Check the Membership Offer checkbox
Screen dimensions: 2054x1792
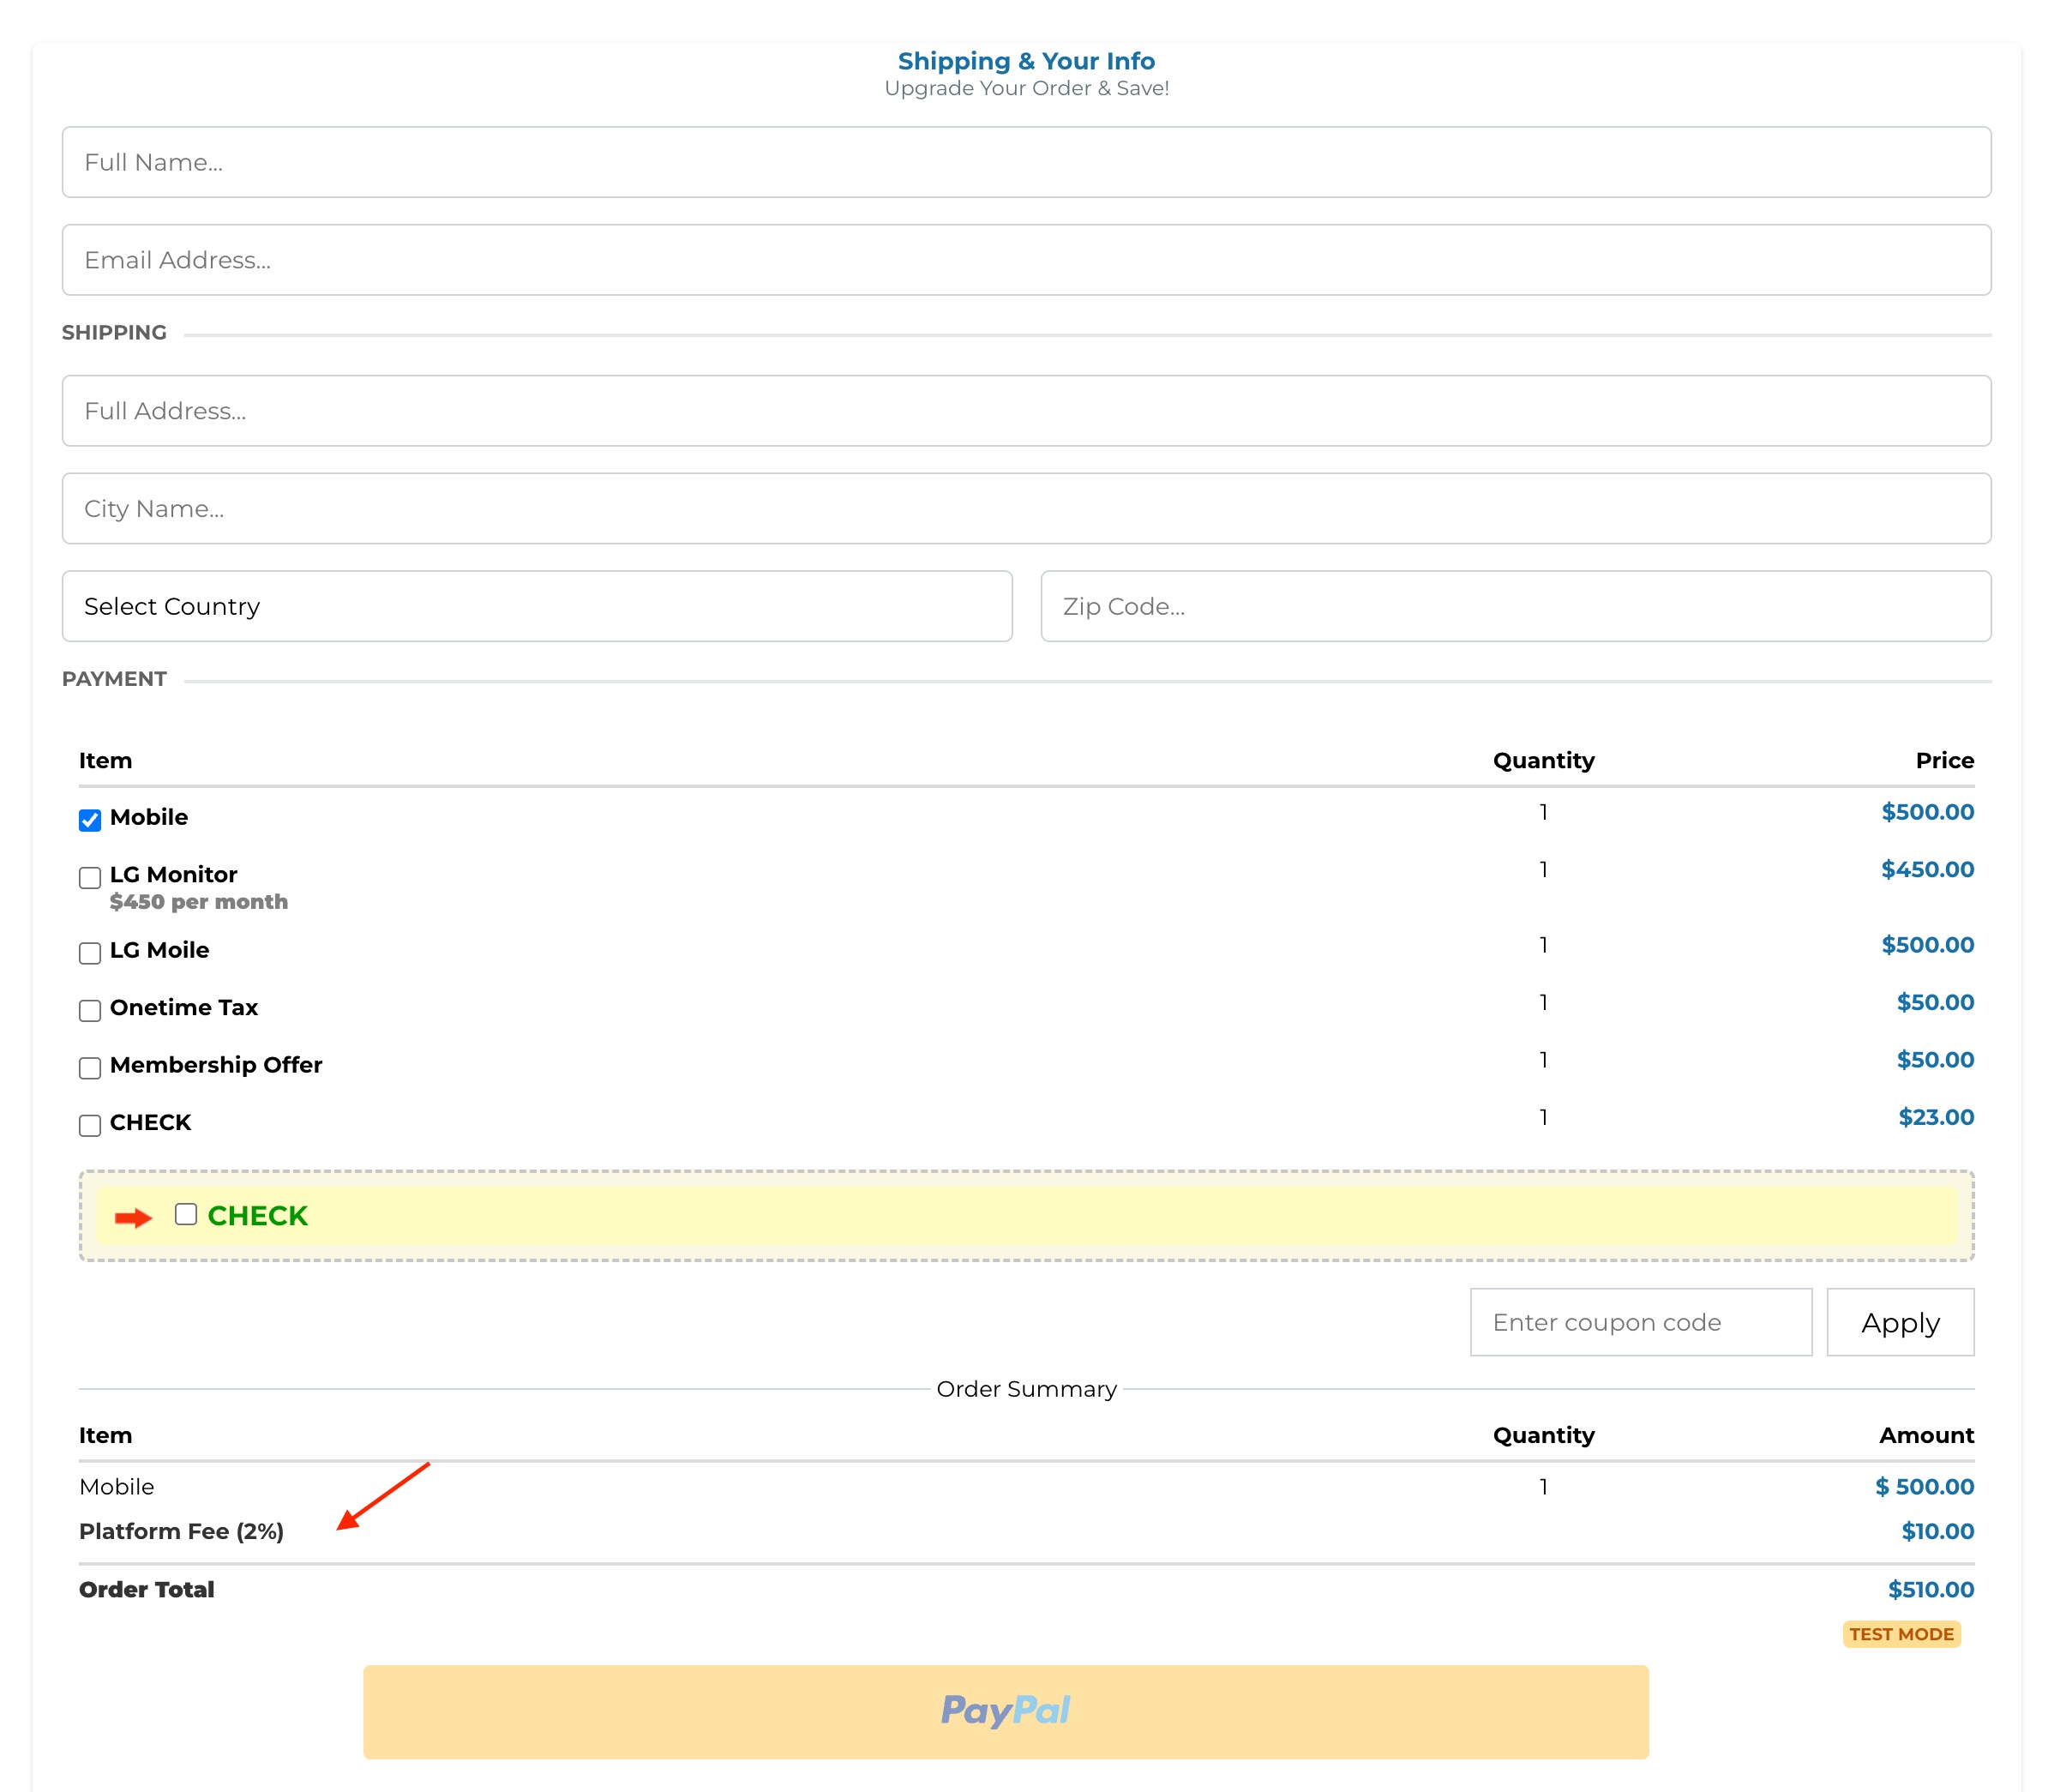[x=90, y=1067]
